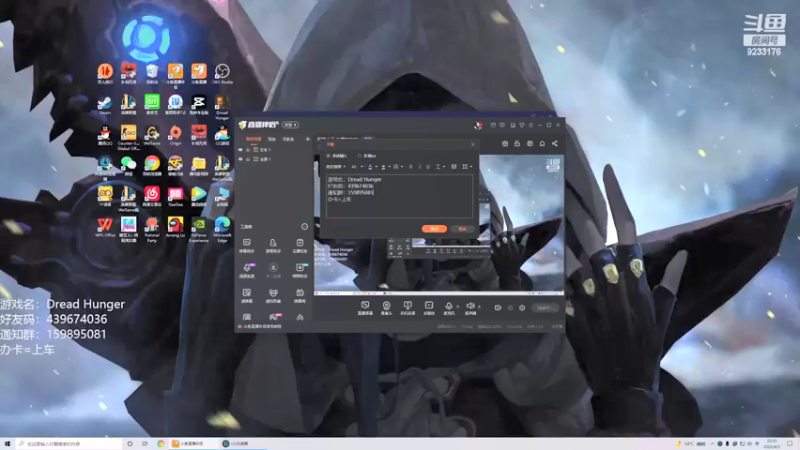
Task: Add a multimedia source in bottom toolbar
Action: [x=429, y=308]
